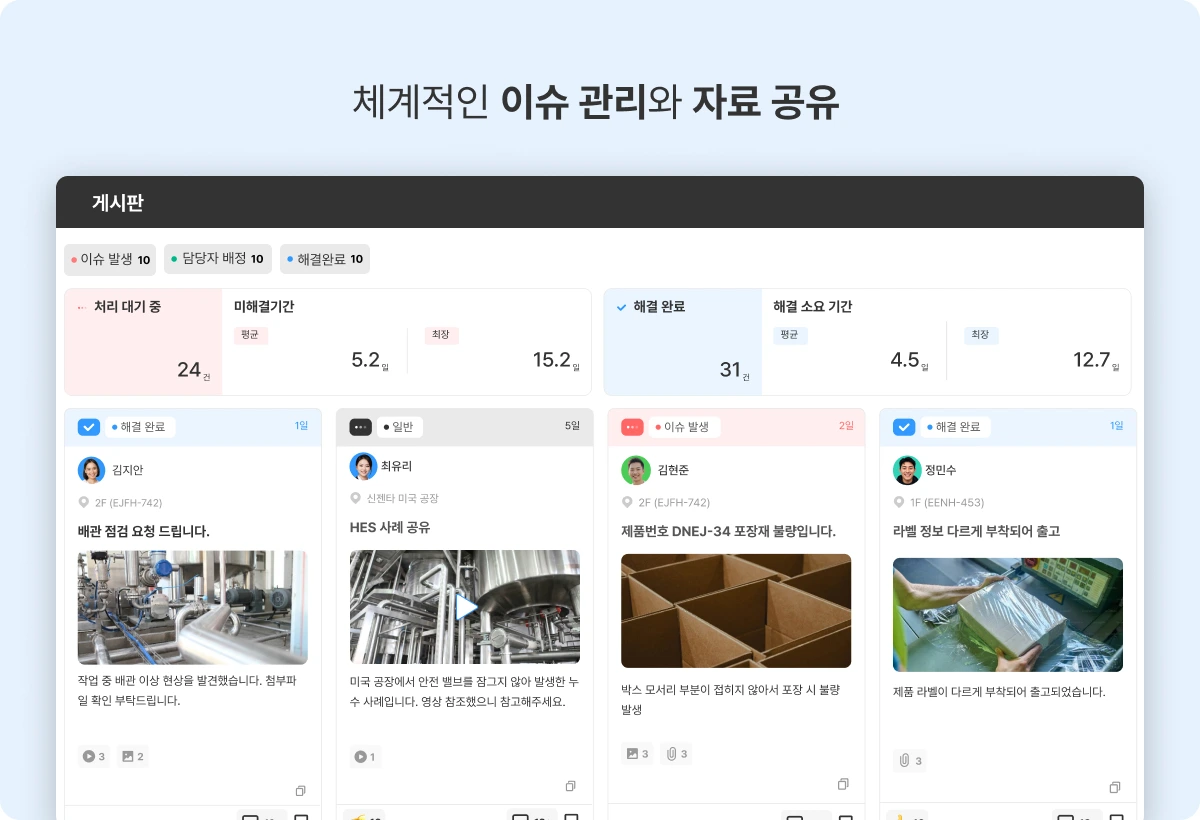This screenshot has width=1200, height=820.
Task: Click the author name 정민수
Action: pos(941,470)
